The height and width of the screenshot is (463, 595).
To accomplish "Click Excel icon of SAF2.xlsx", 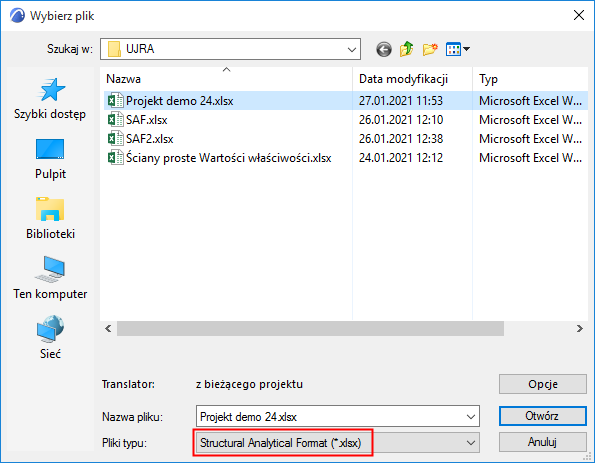I will pyautogui.click(x=115, y=139).
